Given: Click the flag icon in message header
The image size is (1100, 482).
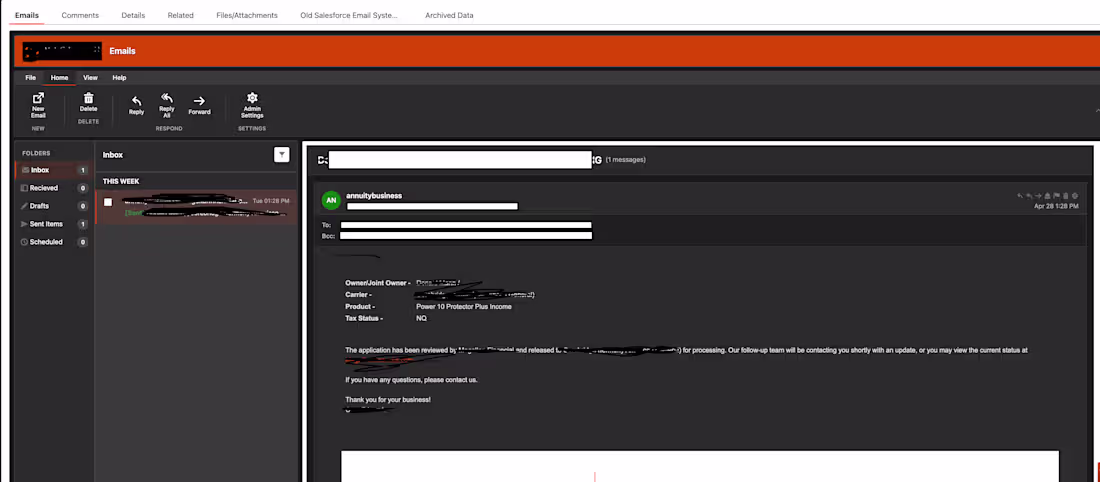Looking at the screenshot, I should coord(1057,196).
